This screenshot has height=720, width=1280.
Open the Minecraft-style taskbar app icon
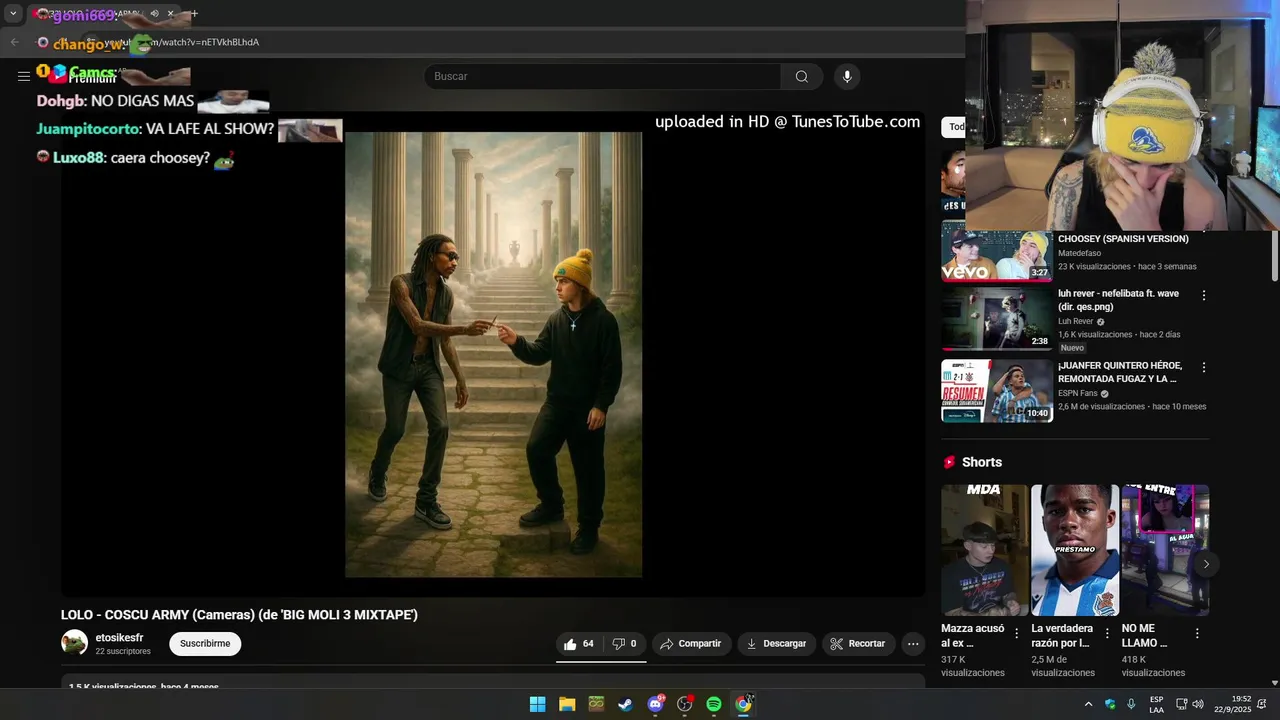(x=596, y=704)
